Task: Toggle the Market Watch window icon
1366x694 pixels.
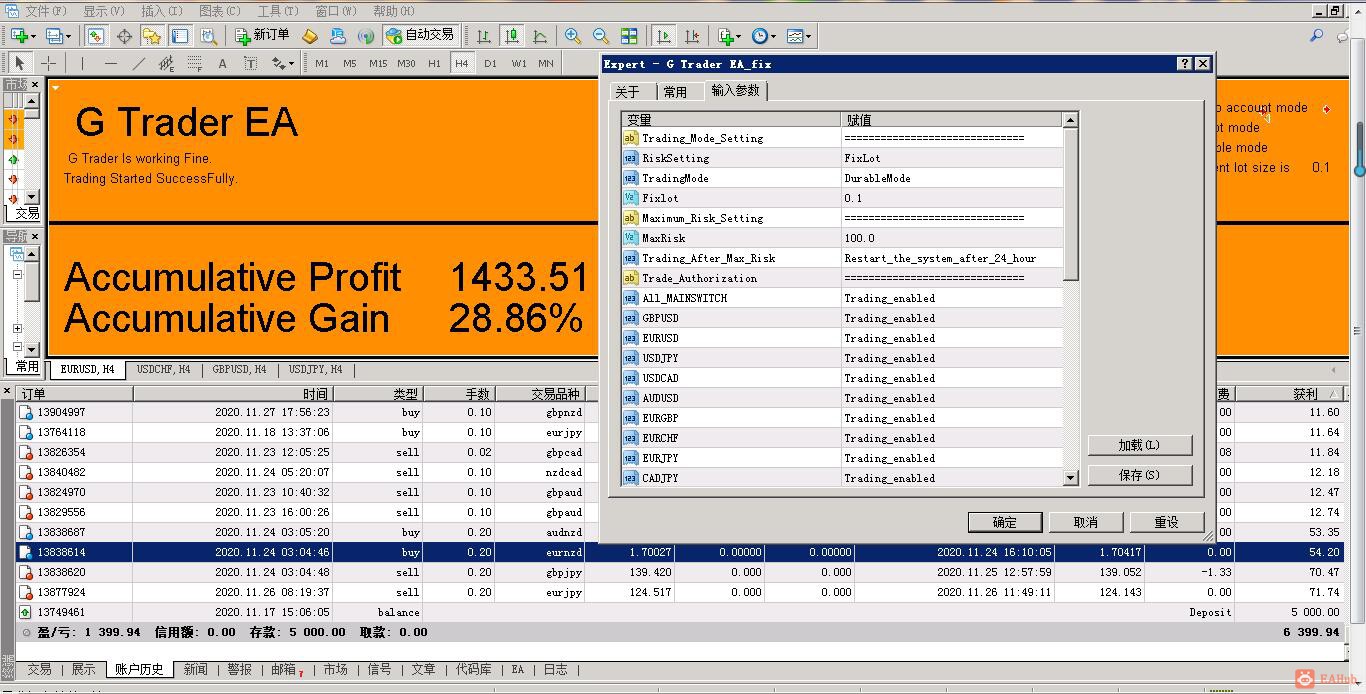Action: tap(95, 36)
